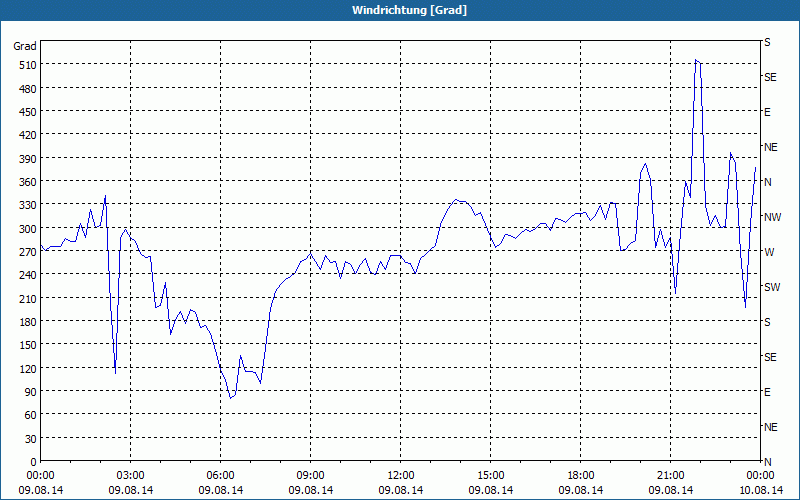Pick the 210 y-axis value
The width and height of the screenshot is (800, 500).
tap(28, 298)
